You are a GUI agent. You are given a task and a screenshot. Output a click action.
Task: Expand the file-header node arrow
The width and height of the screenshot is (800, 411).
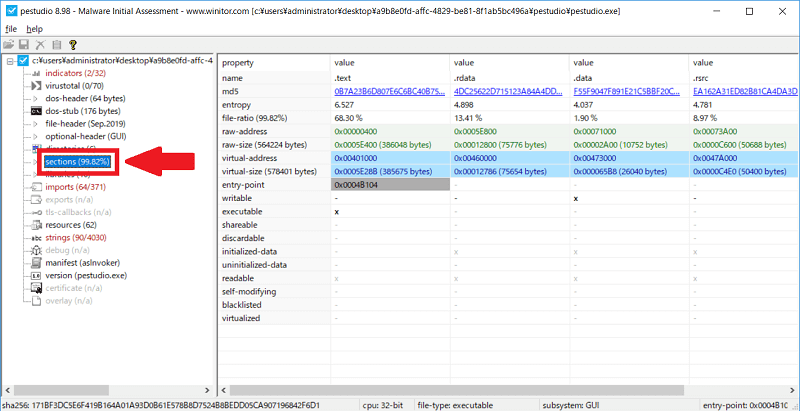click(35, 124)
